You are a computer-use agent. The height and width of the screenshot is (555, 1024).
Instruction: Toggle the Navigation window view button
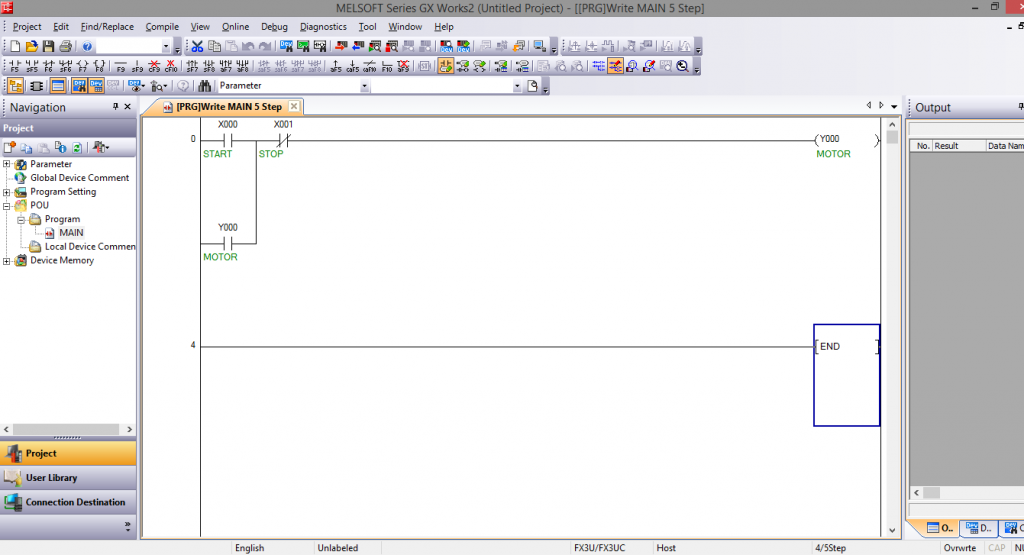[x=14, y=86]
